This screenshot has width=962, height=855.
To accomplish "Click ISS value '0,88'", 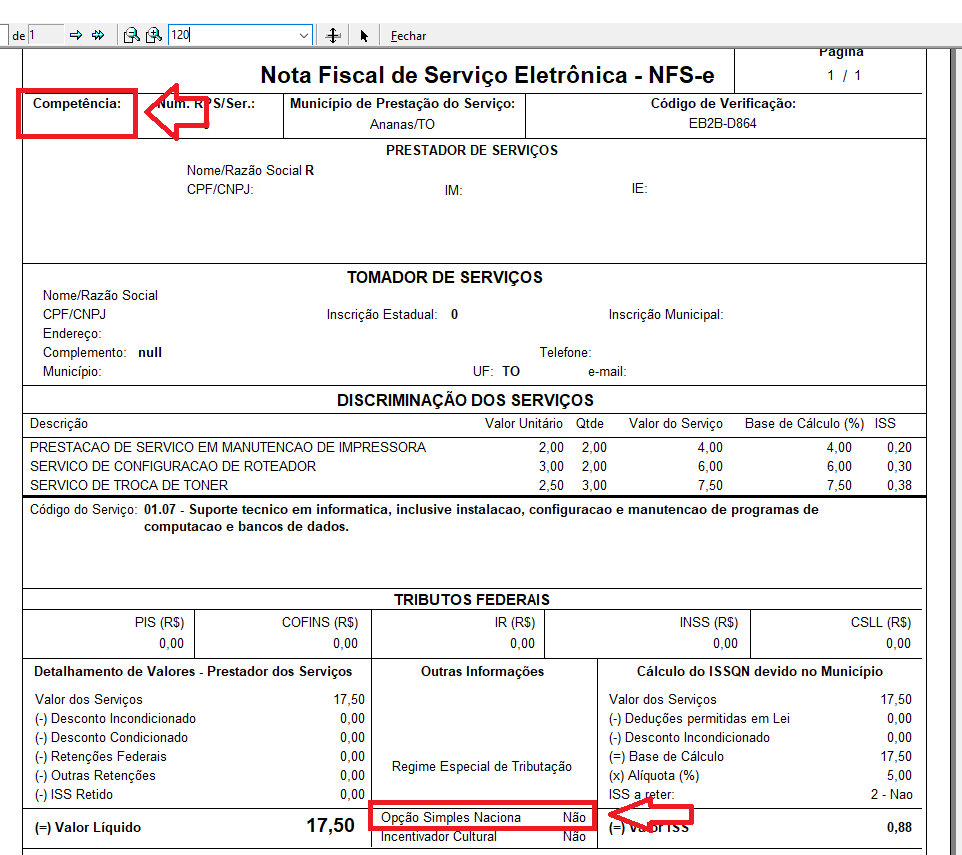I will click(899, 827).
